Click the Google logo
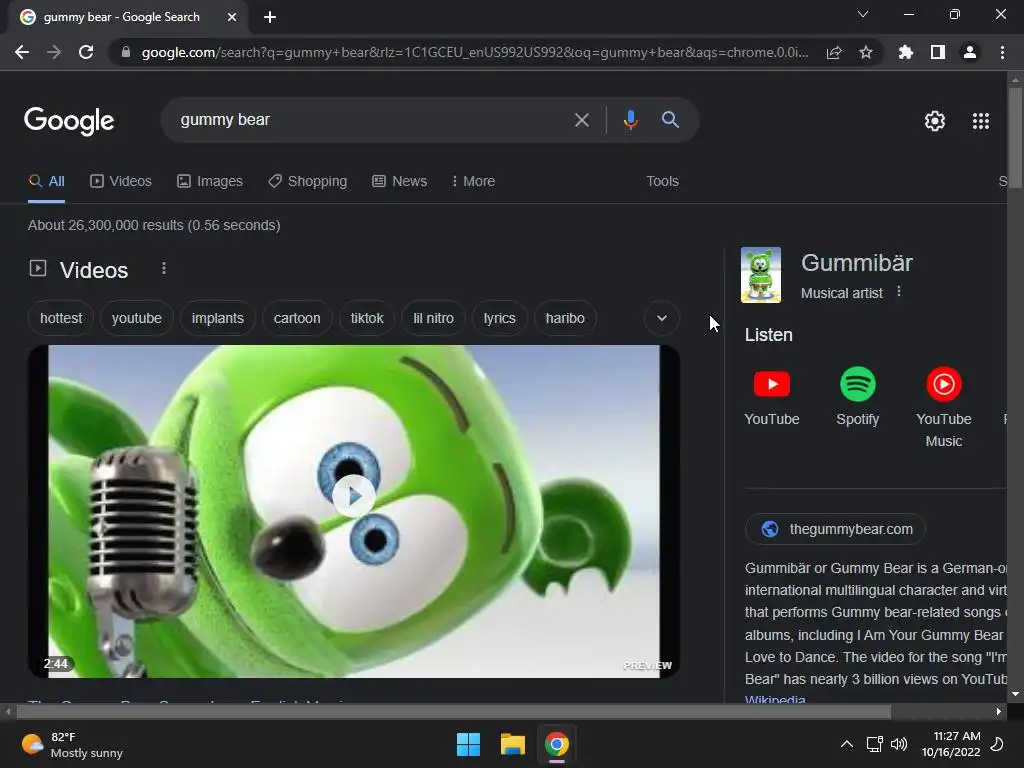 click(x=69, y=121)
